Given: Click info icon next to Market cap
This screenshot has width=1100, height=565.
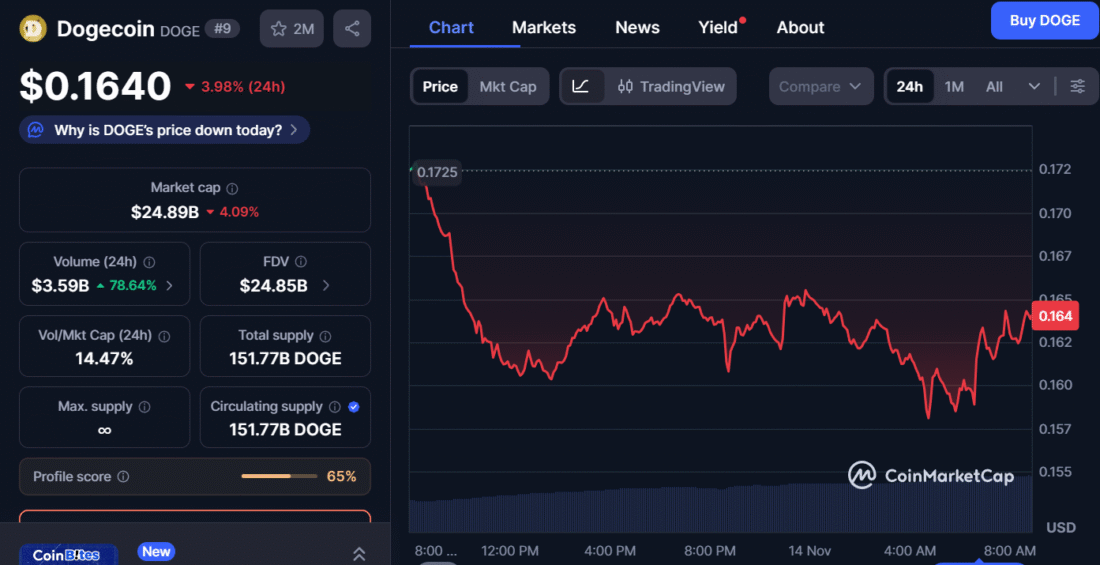Looking at the screenshot, I should click(x=233, y=189).
